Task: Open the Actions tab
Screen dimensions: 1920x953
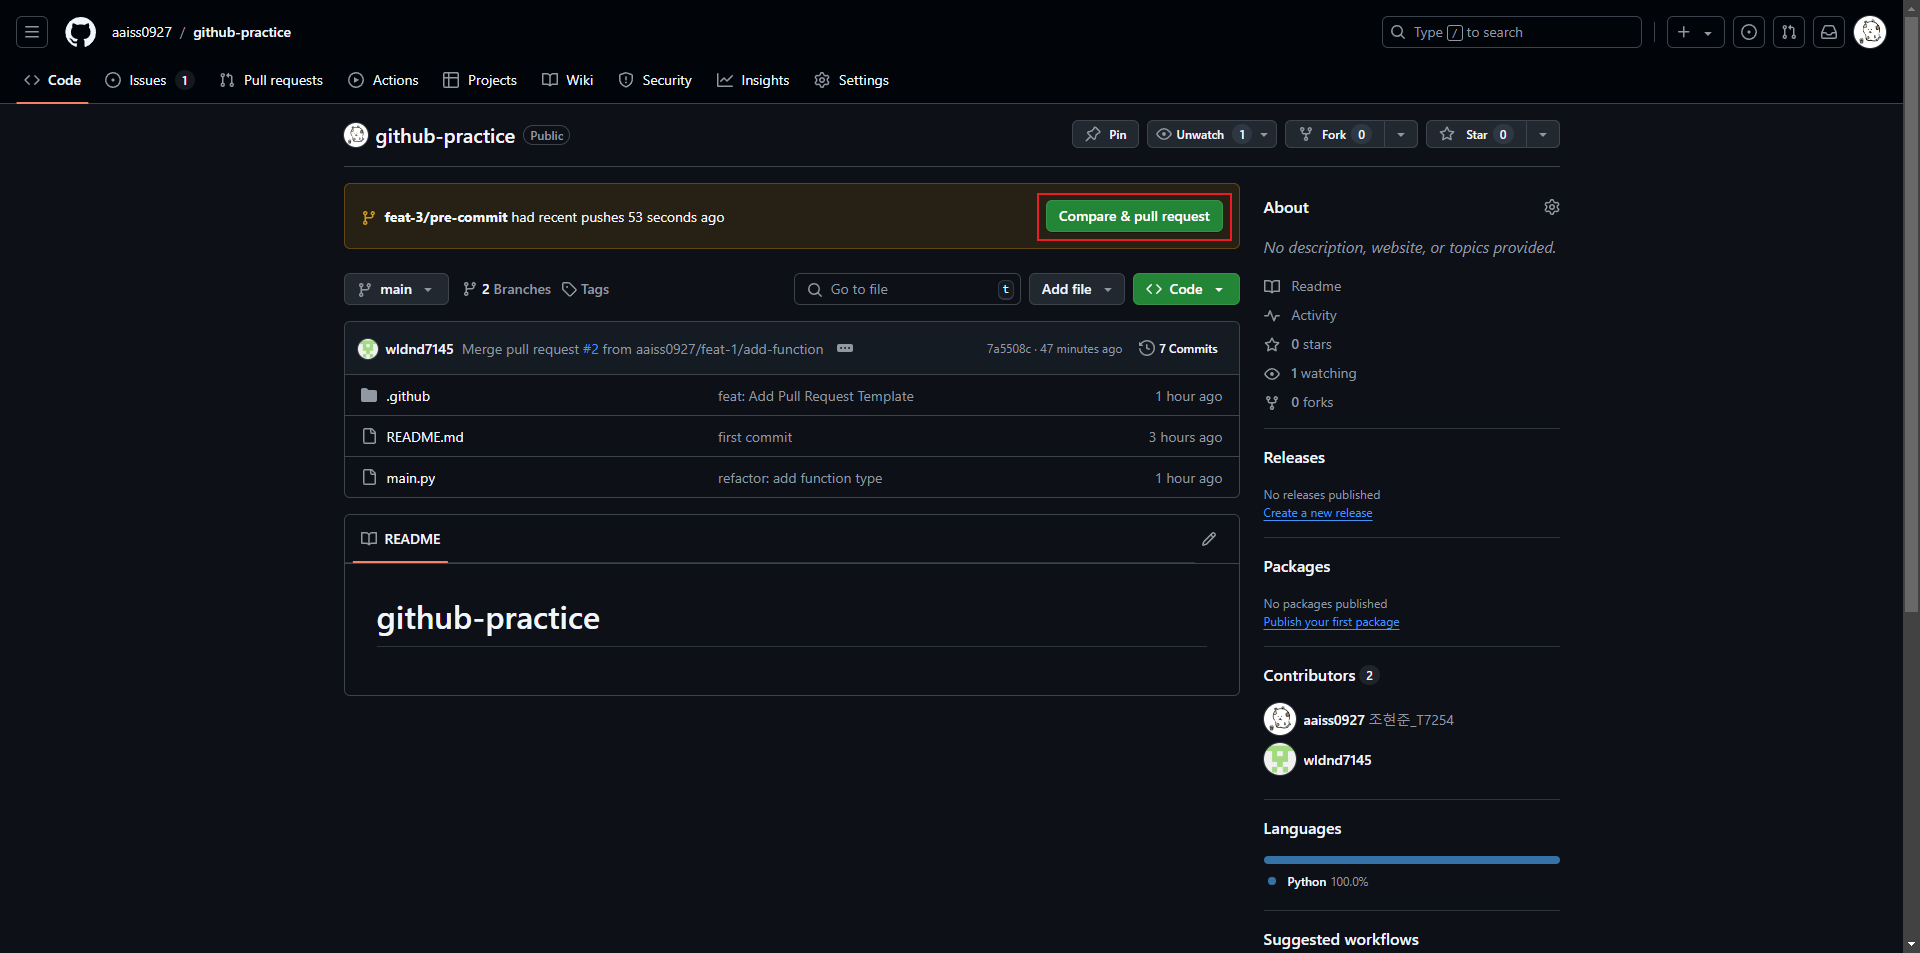Action: coord(383,80)
